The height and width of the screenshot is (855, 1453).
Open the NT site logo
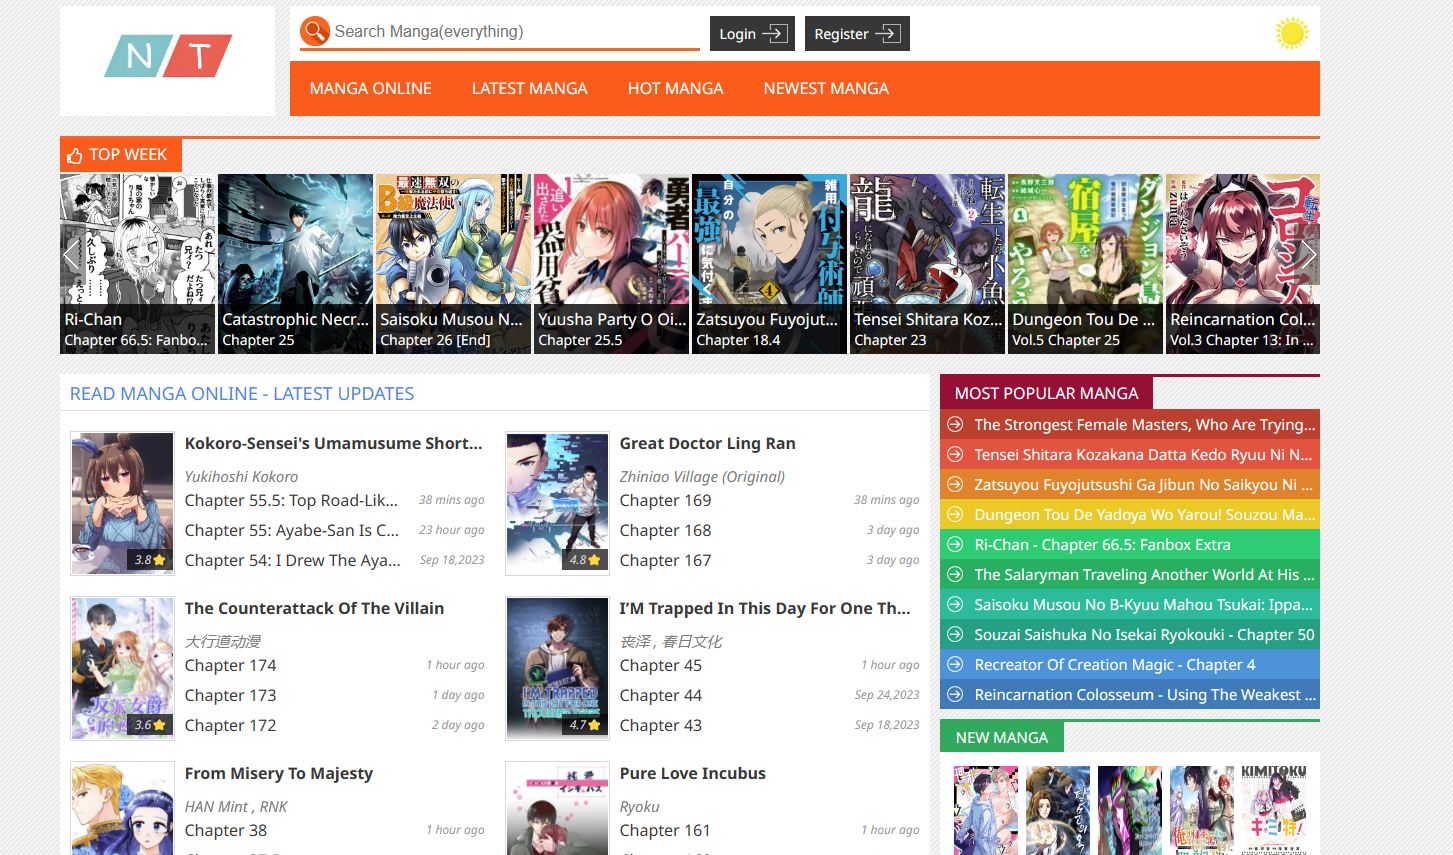tap(168, 56)
